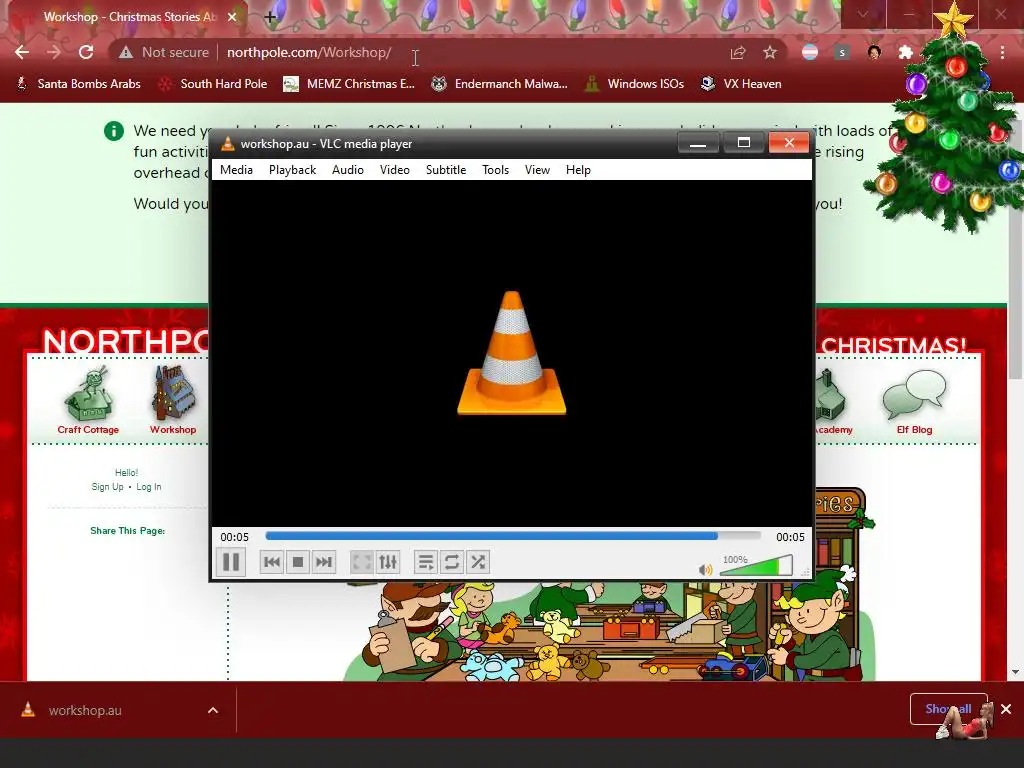The image size is (1024, 768).
Task: Open the View menu in VLC
Action: [x=537, y=170]
